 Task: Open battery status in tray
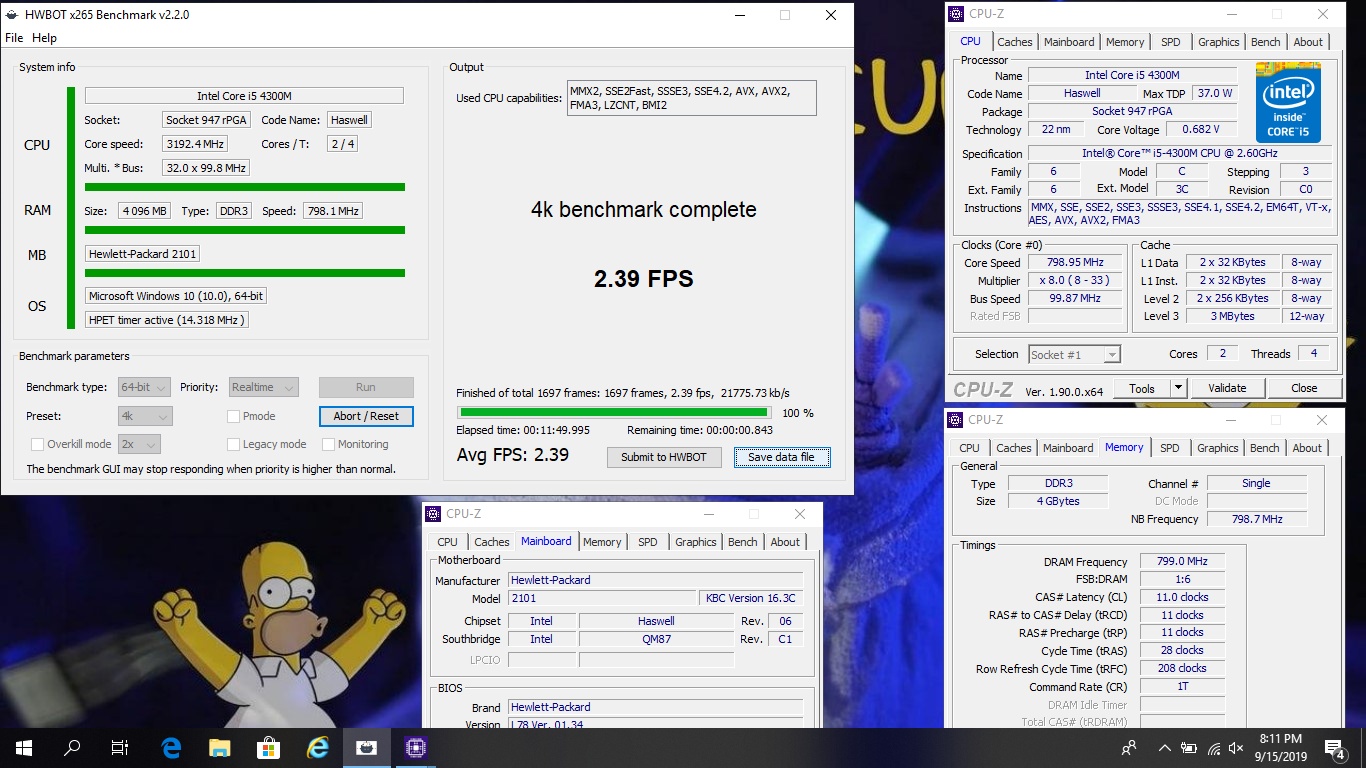(x=1189, y=747)
